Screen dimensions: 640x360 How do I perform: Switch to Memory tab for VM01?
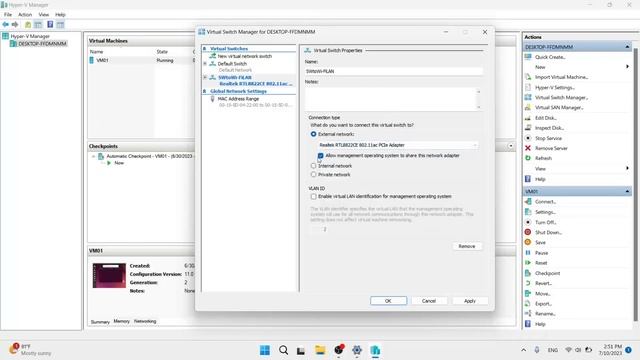tap(122, 322)
